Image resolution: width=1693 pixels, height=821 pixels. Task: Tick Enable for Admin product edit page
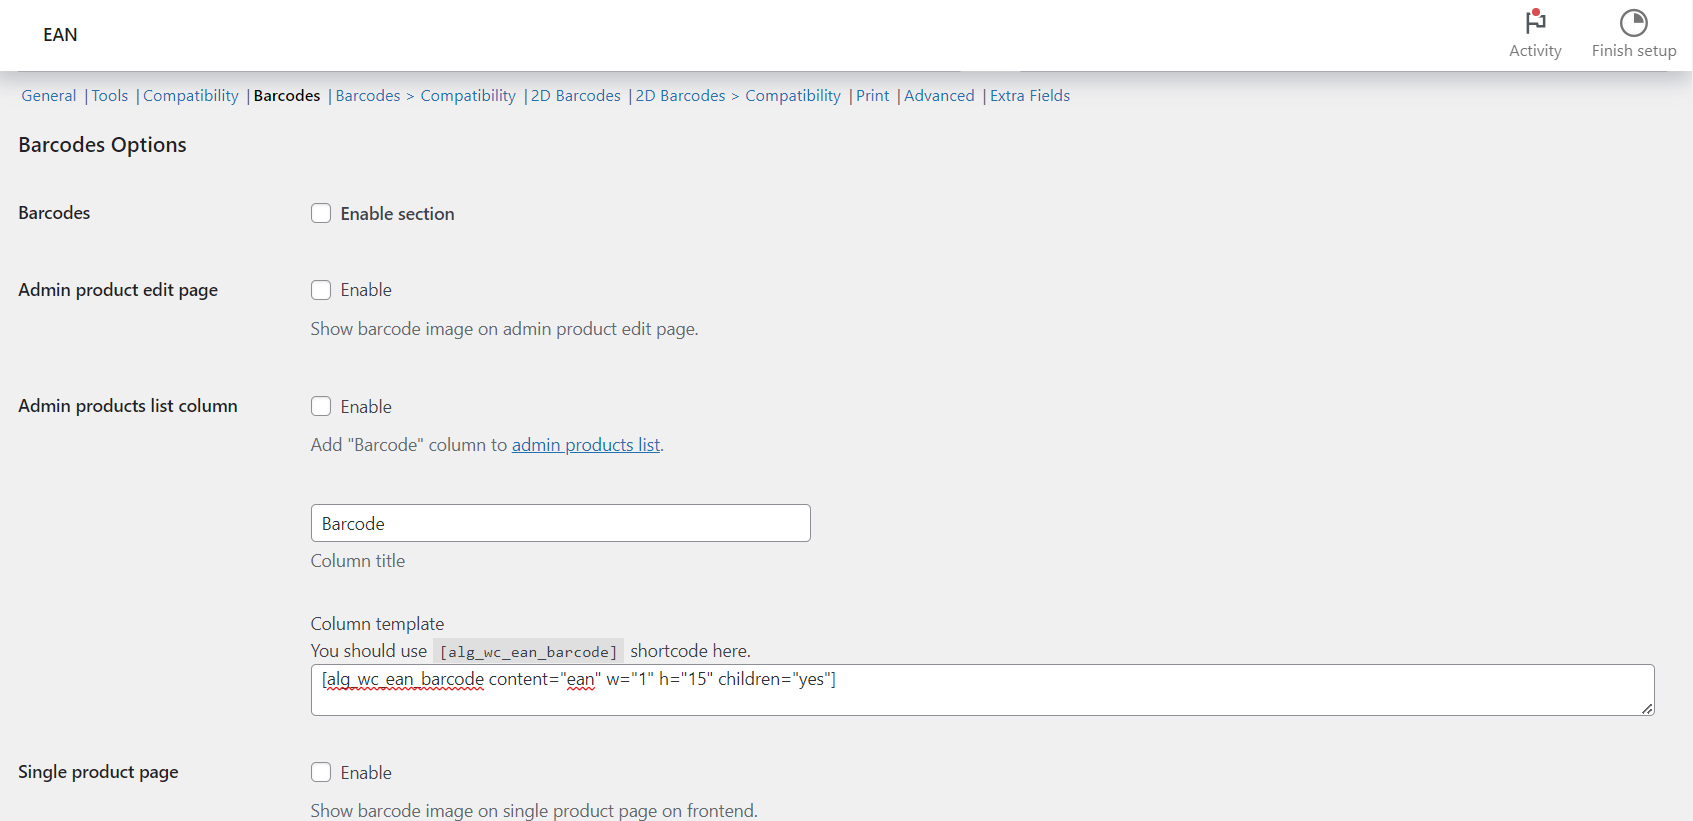pos(321,290)
